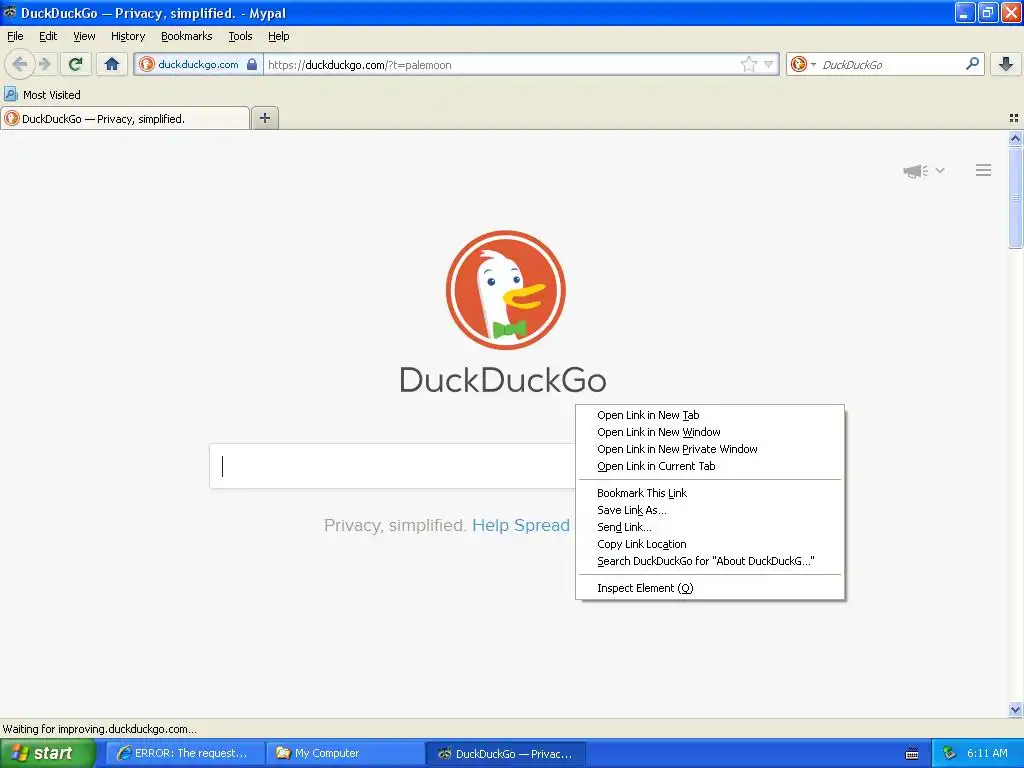The image size is (1024, 768).
Task: Show tab groups grid icon
Action: (x=1014, y=118)
